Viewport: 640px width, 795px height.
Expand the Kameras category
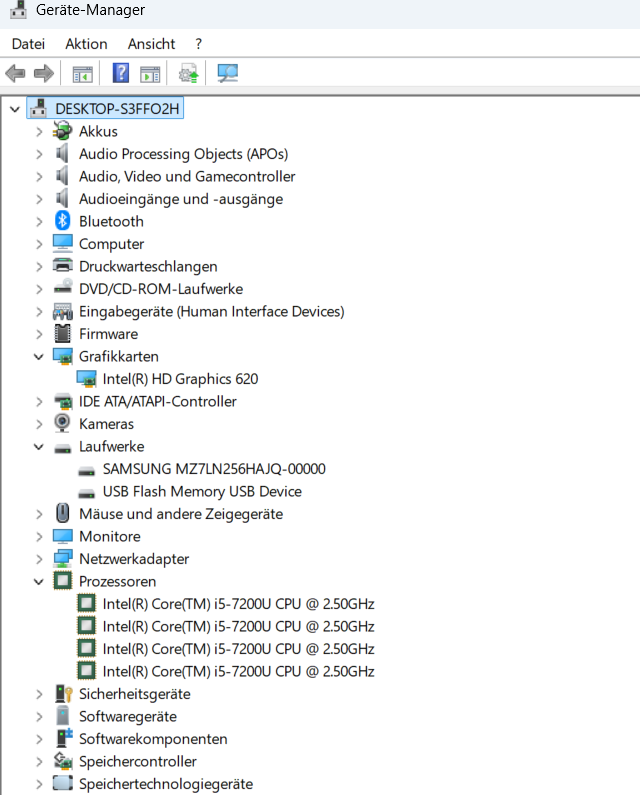[x=39, y=424]
